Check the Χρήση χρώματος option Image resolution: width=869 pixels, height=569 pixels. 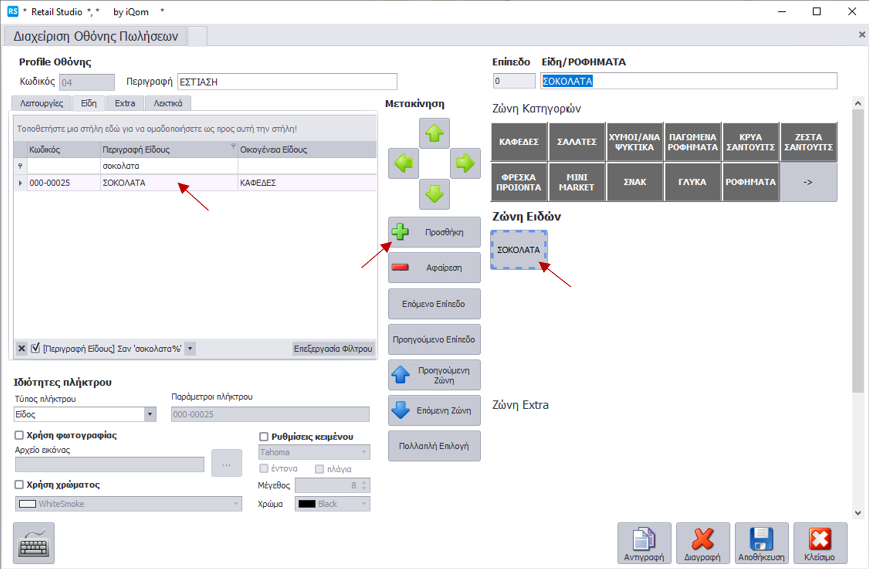[x=20, y=485]
